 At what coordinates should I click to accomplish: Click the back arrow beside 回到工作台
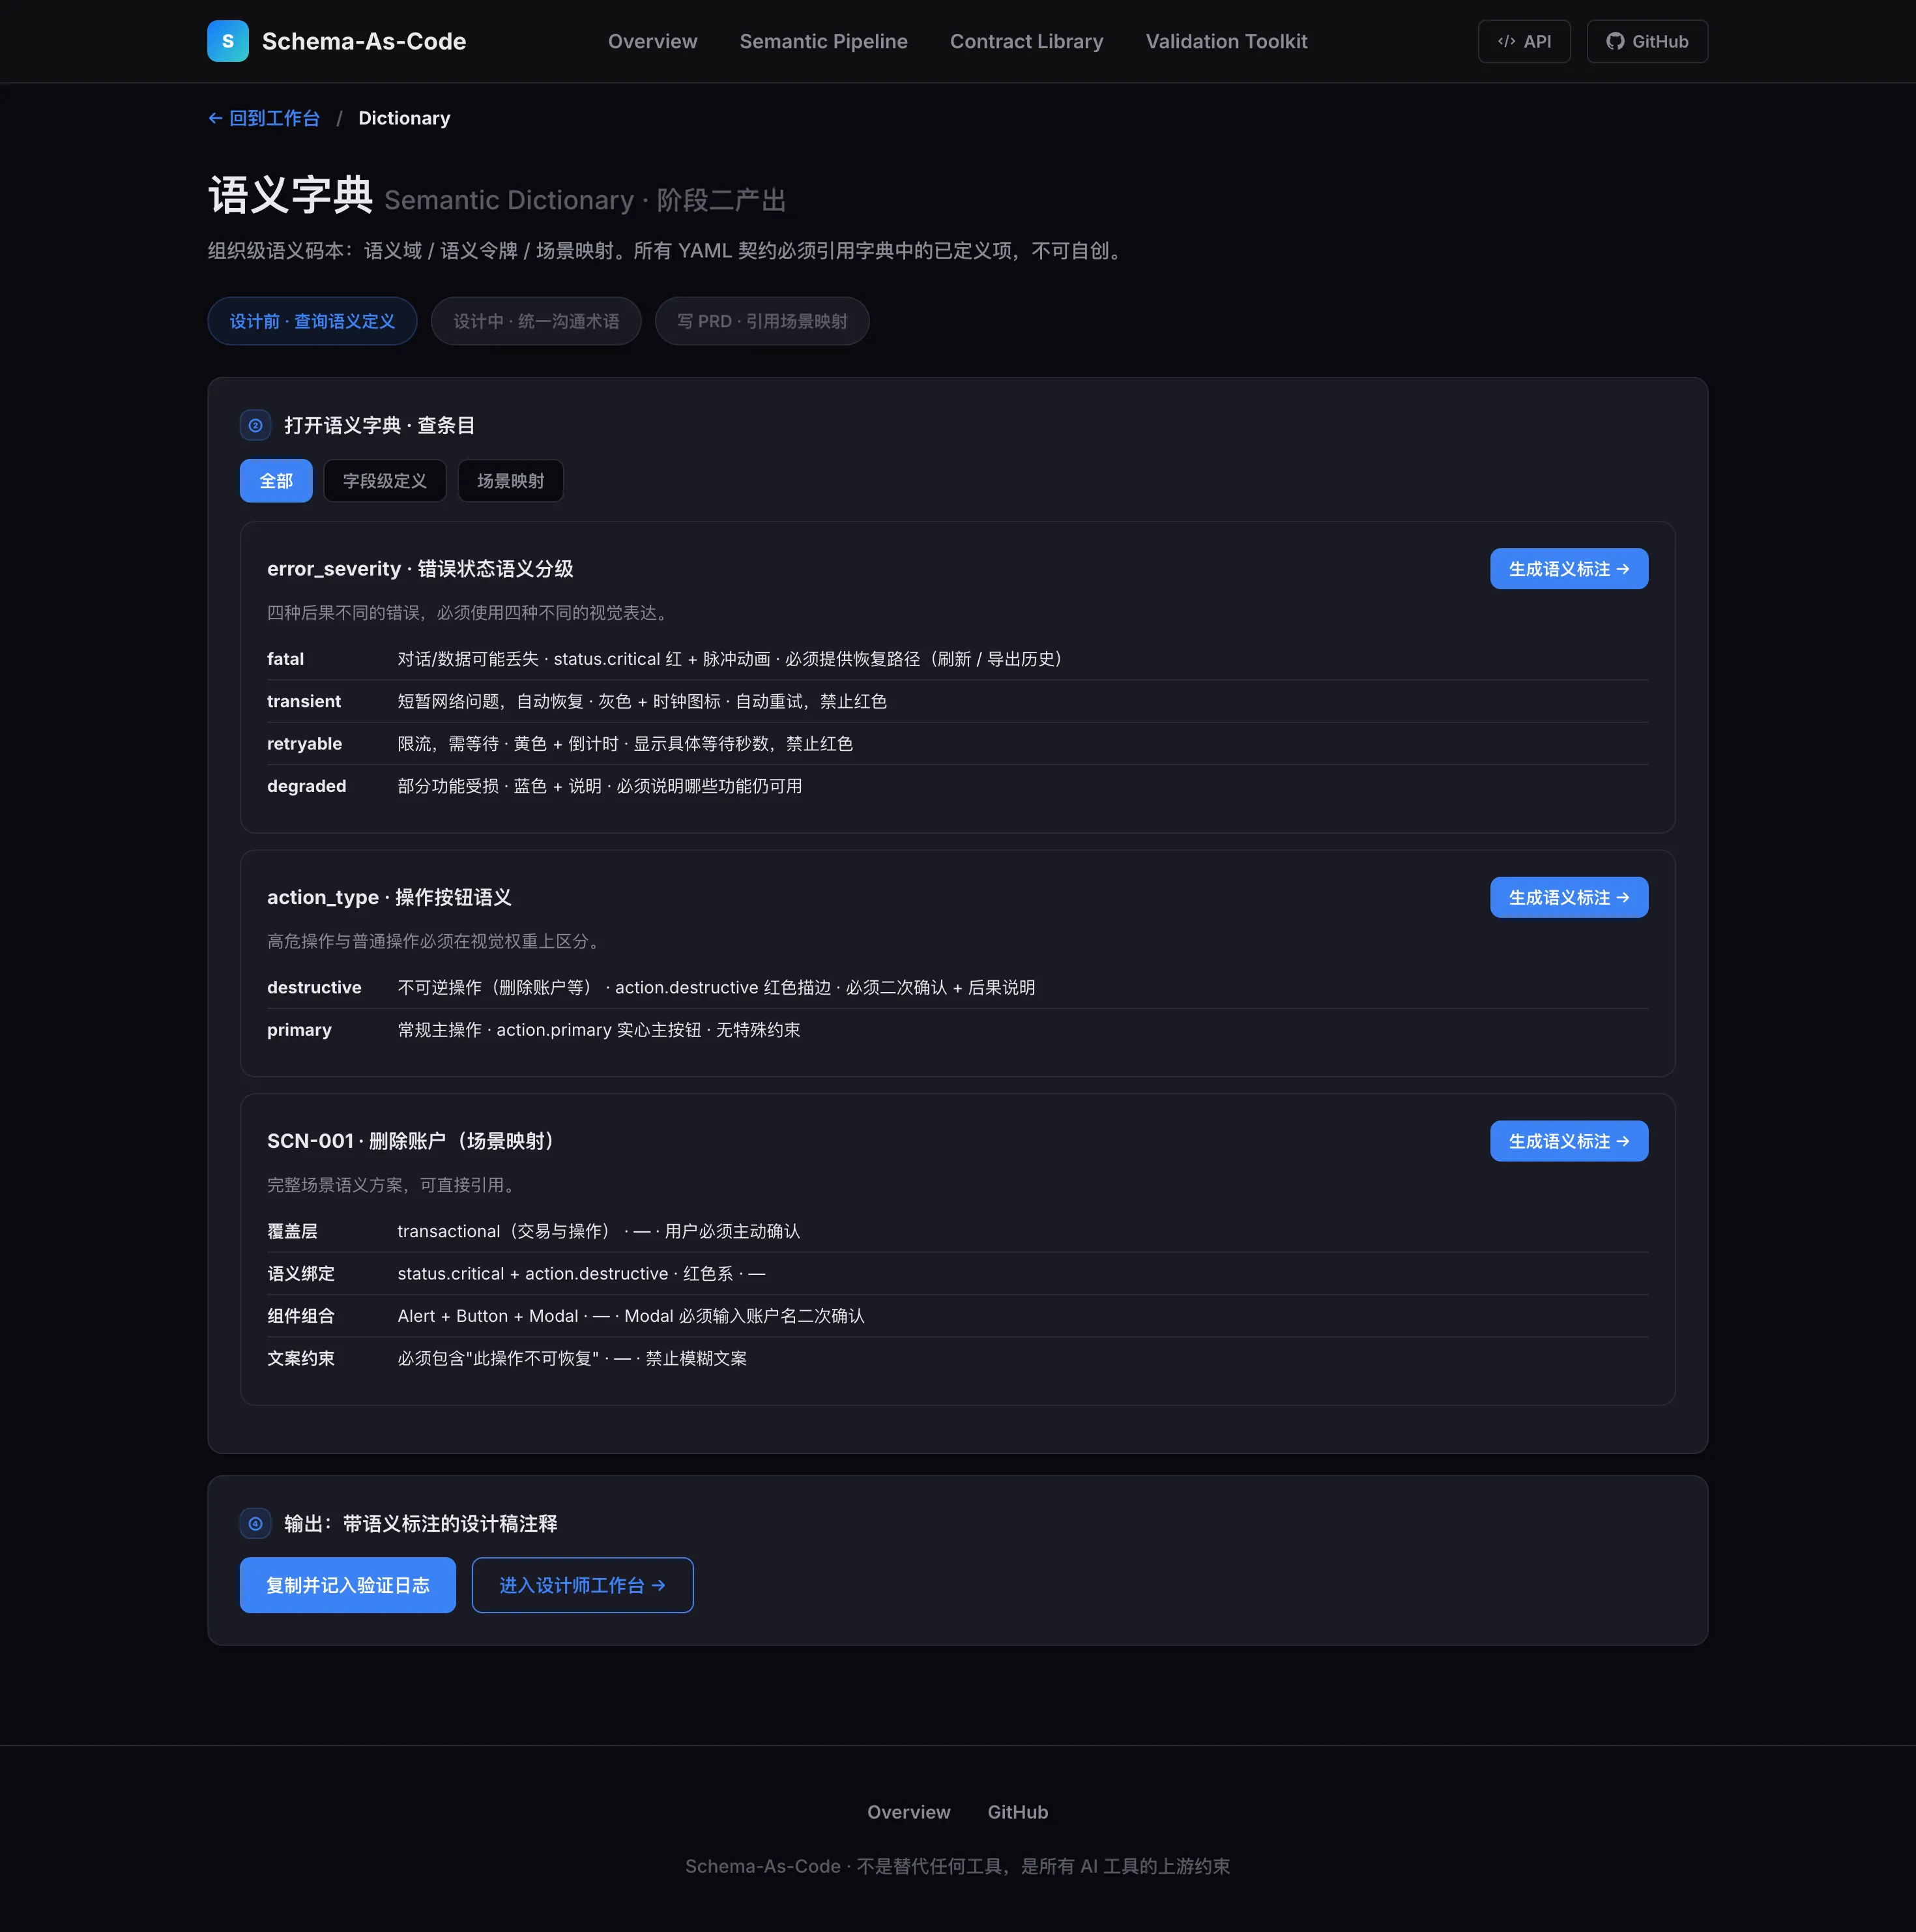(215, 118)
